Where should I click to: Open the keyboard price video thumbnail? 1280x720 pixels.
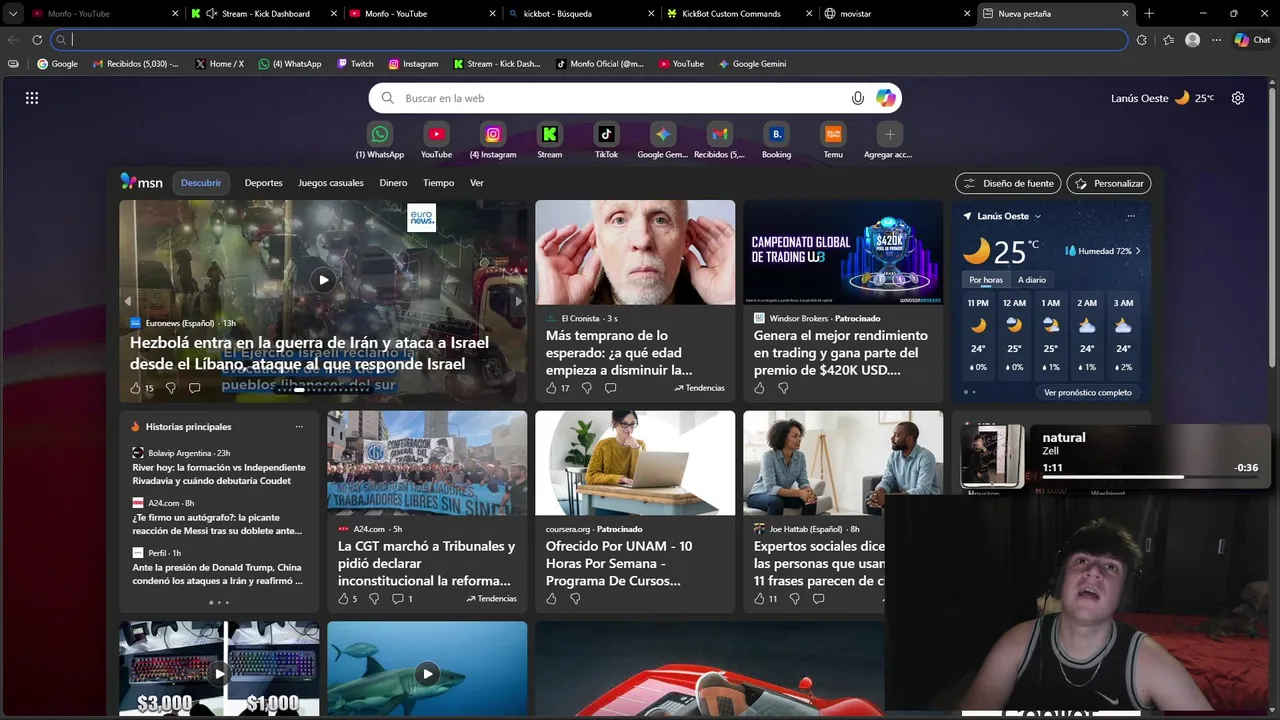219,669
